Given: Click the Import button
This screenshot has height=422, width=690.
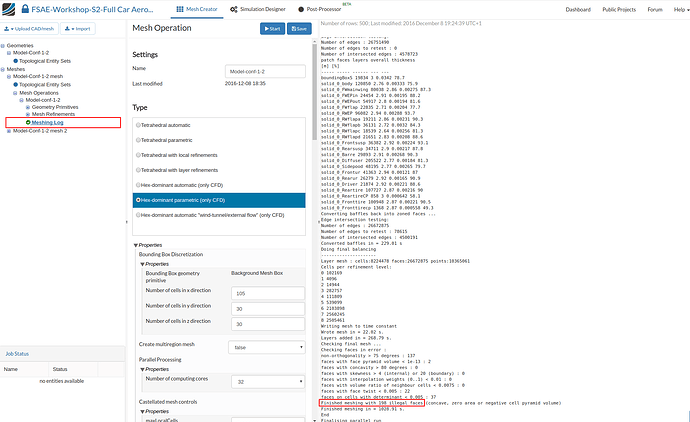Looking at the screenshot, I should [x=77, y=29].
